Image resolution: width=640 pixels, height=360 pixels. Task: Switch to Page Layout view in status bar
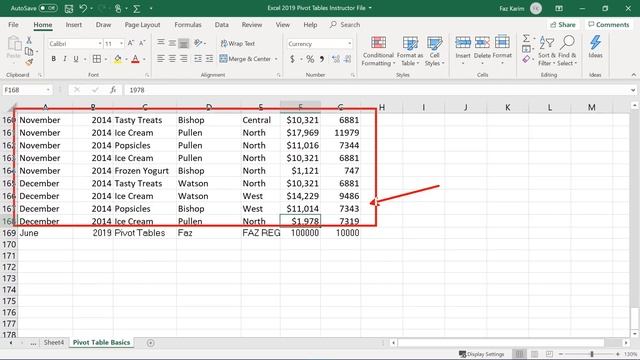[534, 354]
